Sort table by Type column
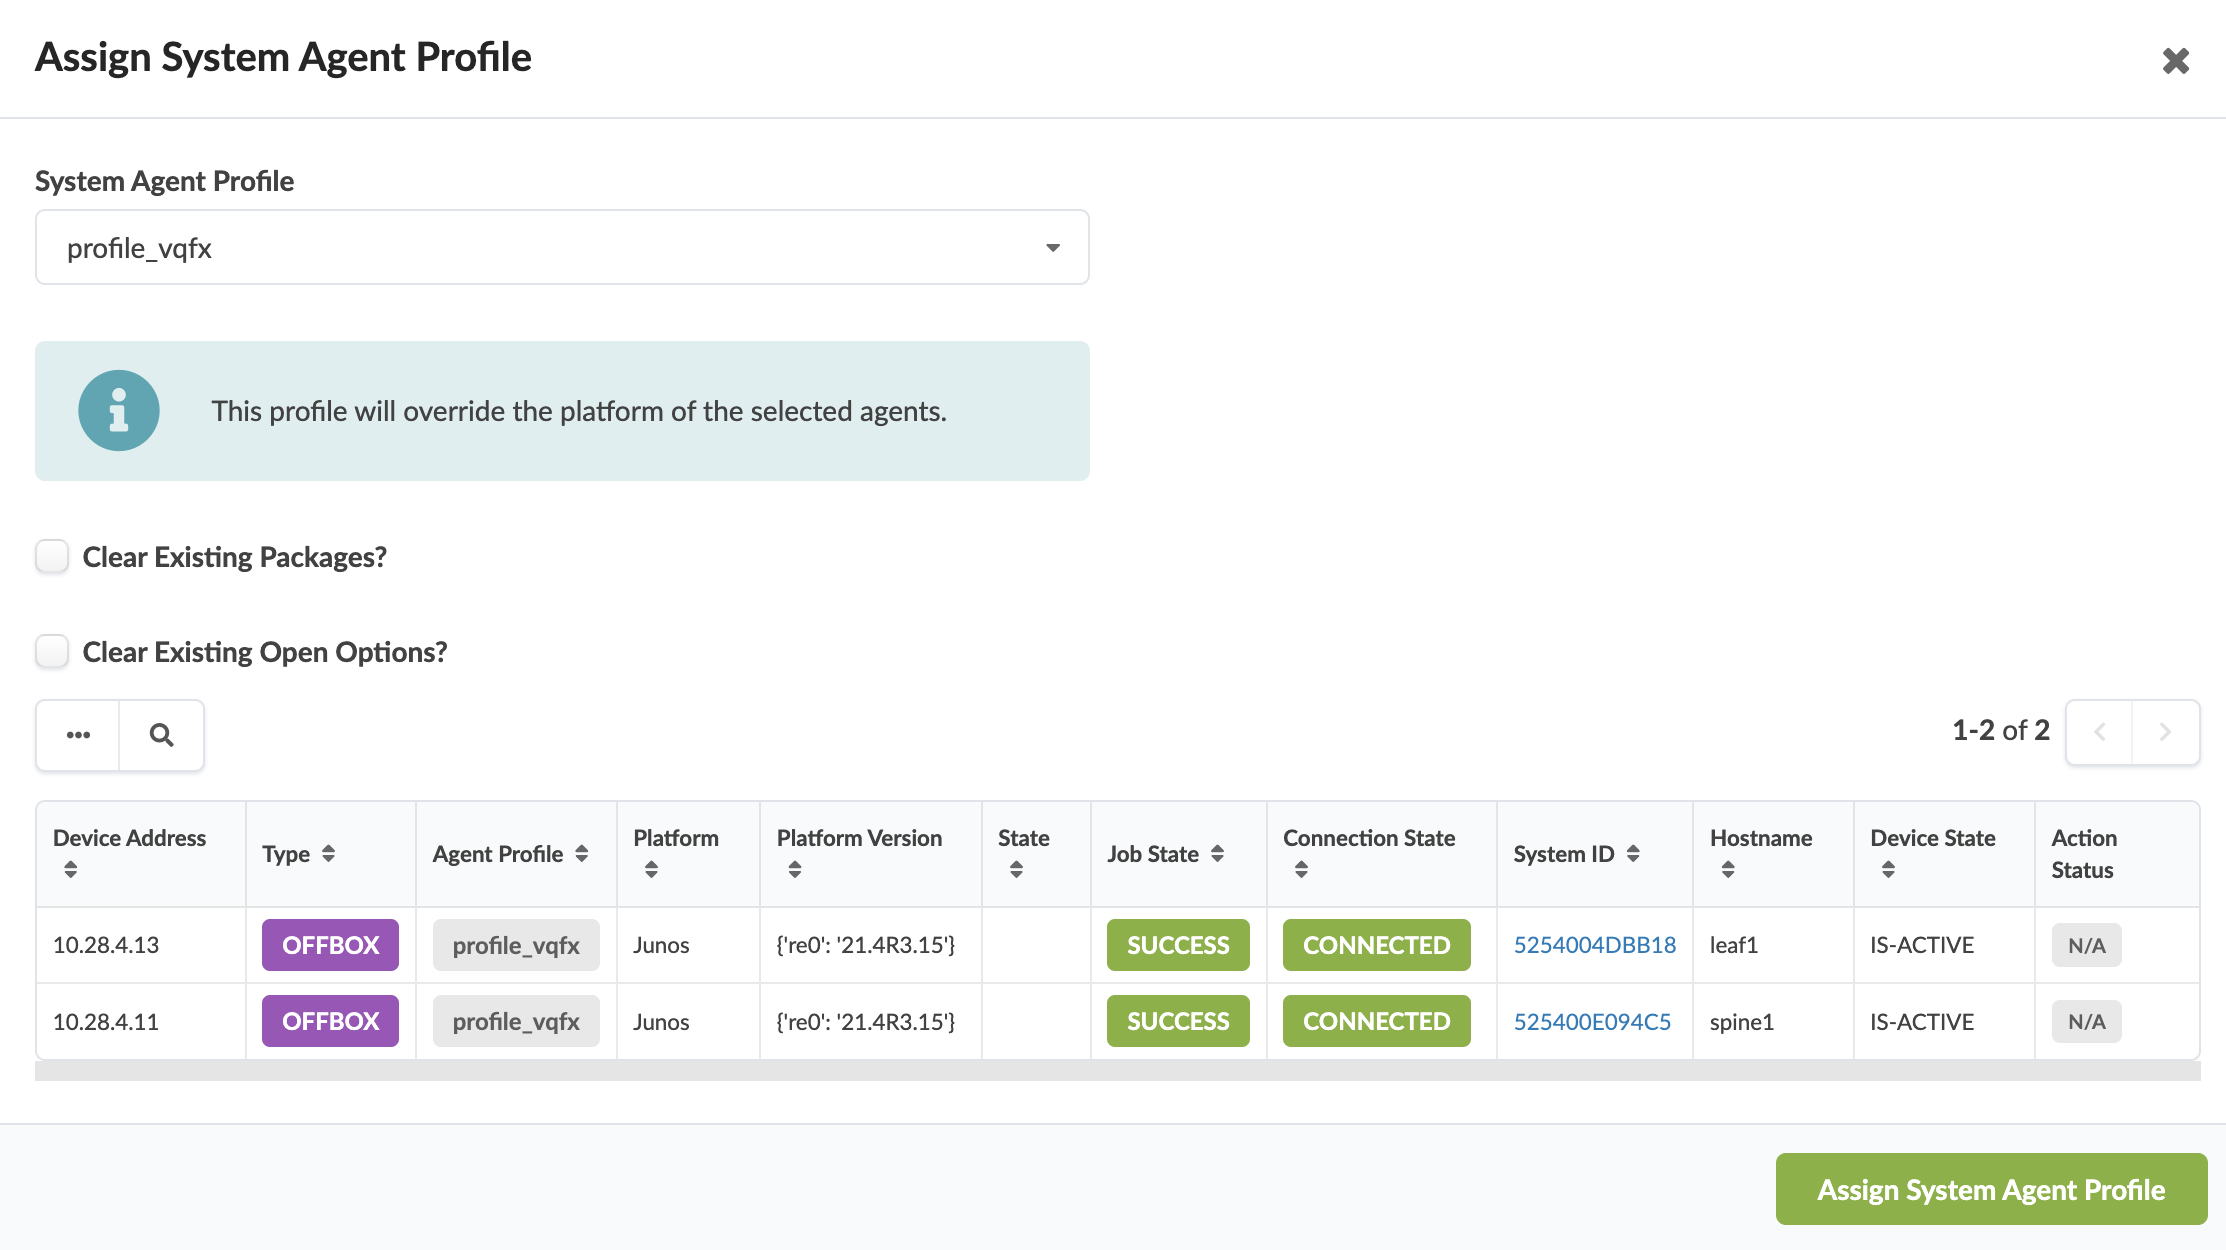Viewport: 2226px width, 1250px height. (x=328, y=854)
